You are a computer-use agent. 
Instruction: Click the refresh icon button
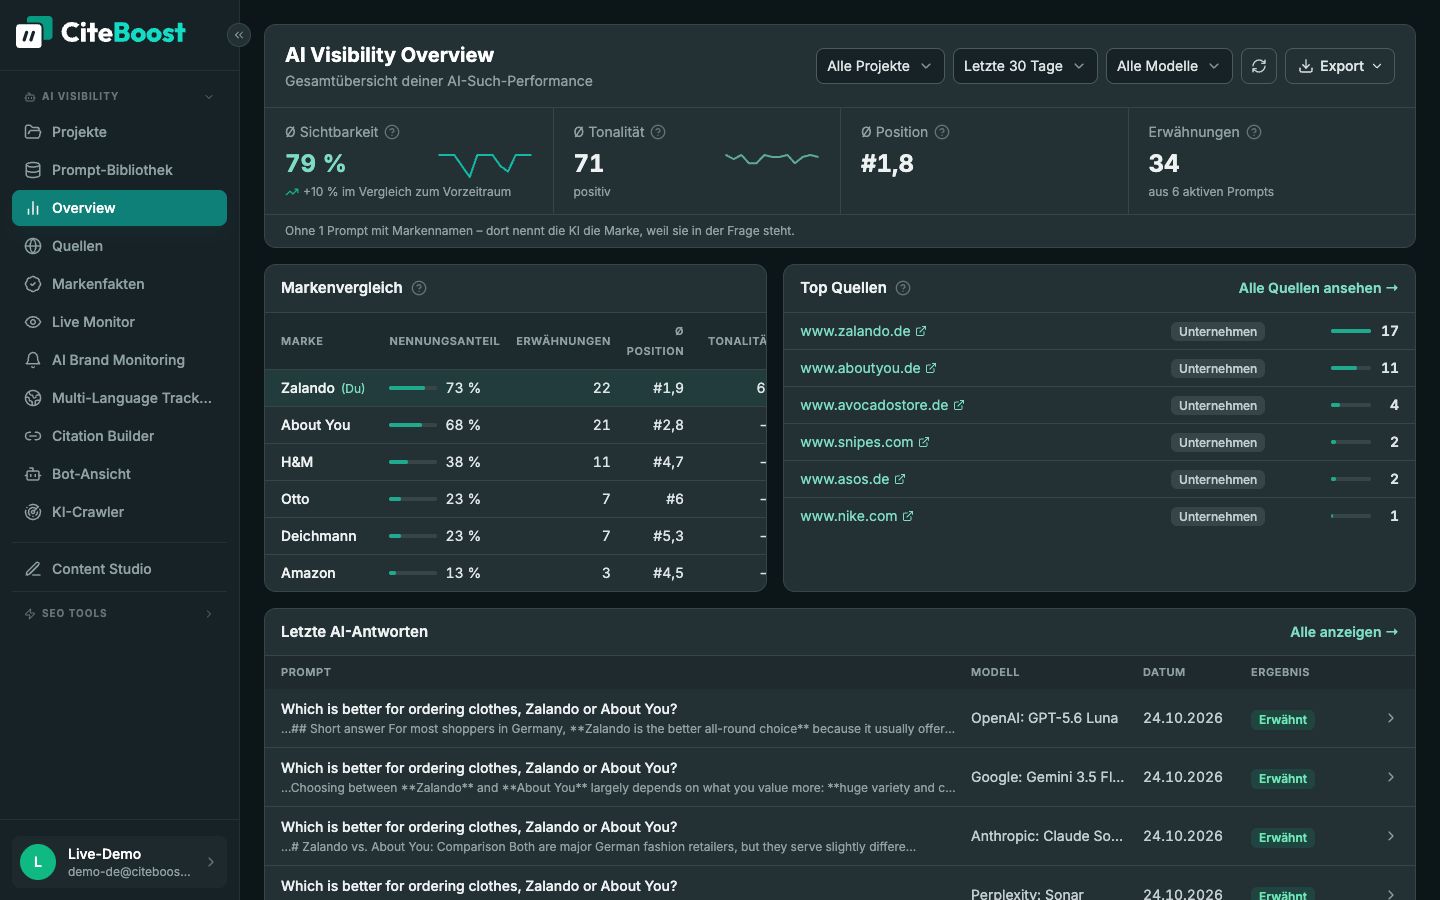(1259, 66)
